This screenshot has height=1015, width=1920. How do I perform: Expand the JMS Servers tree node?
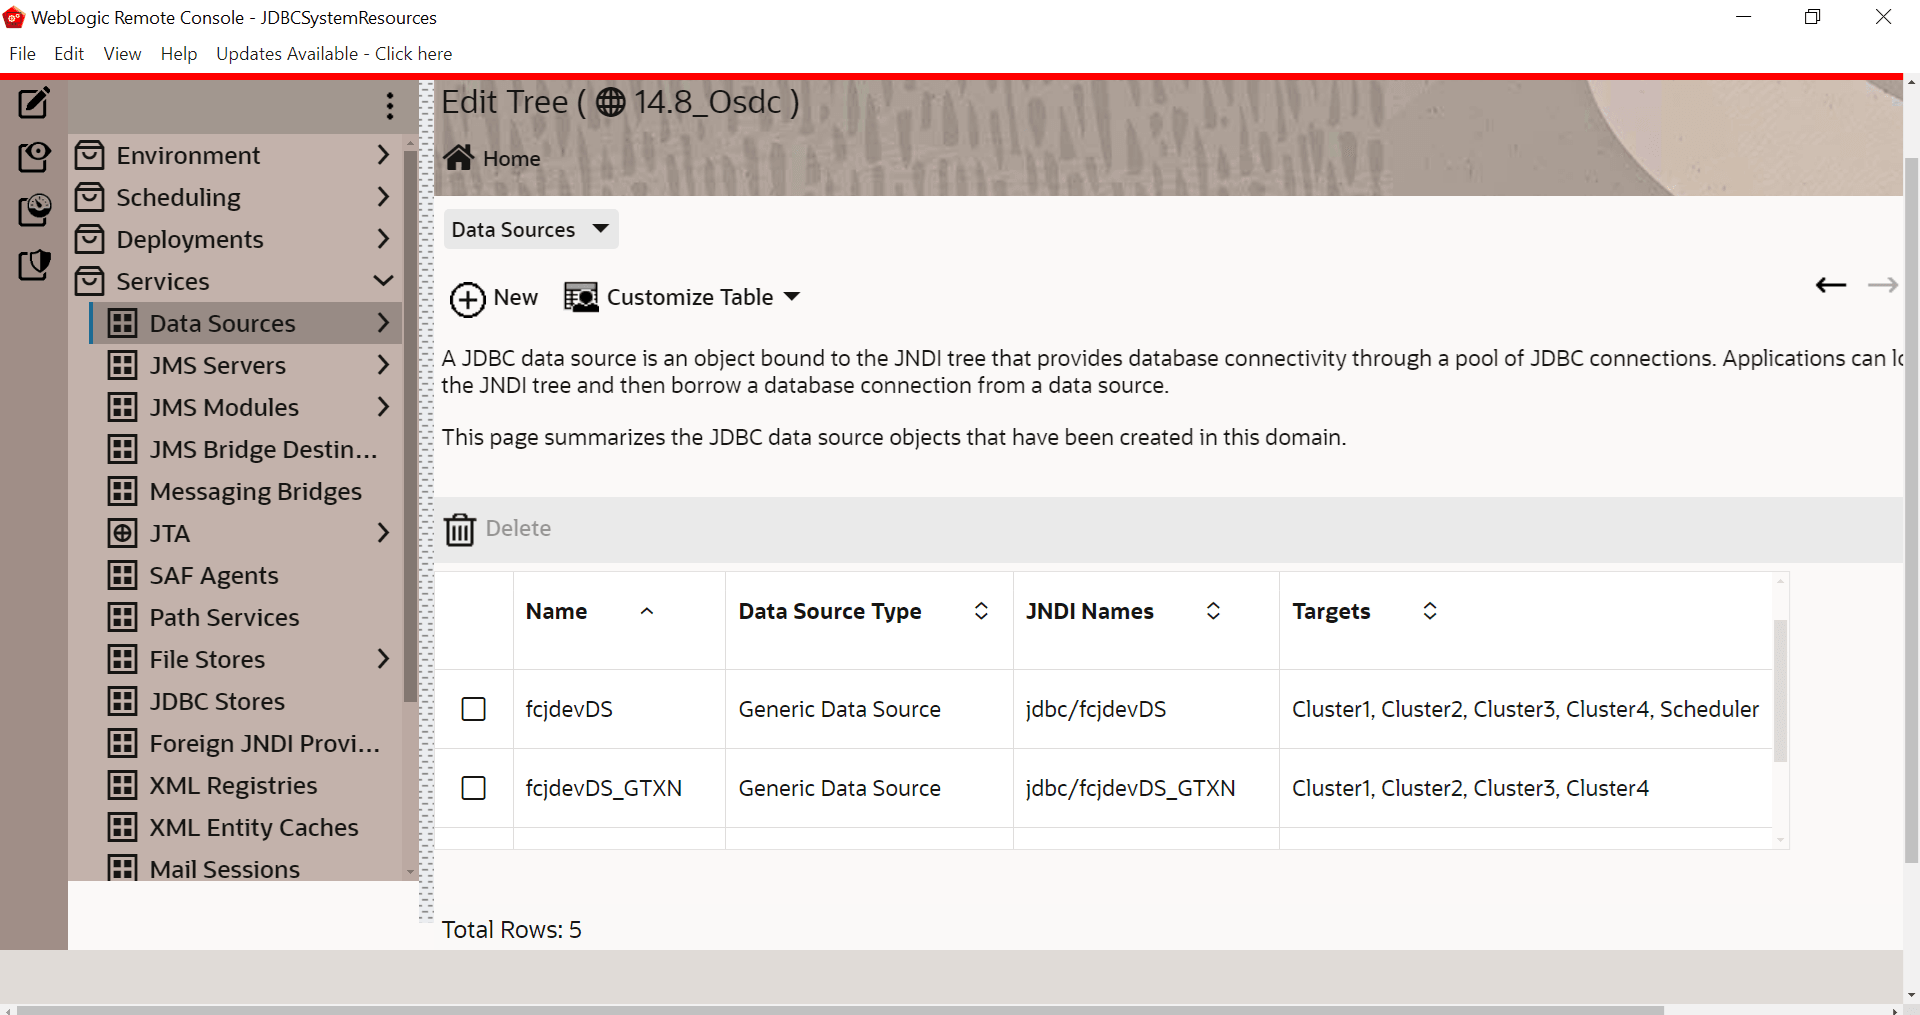tap(383, 365)
